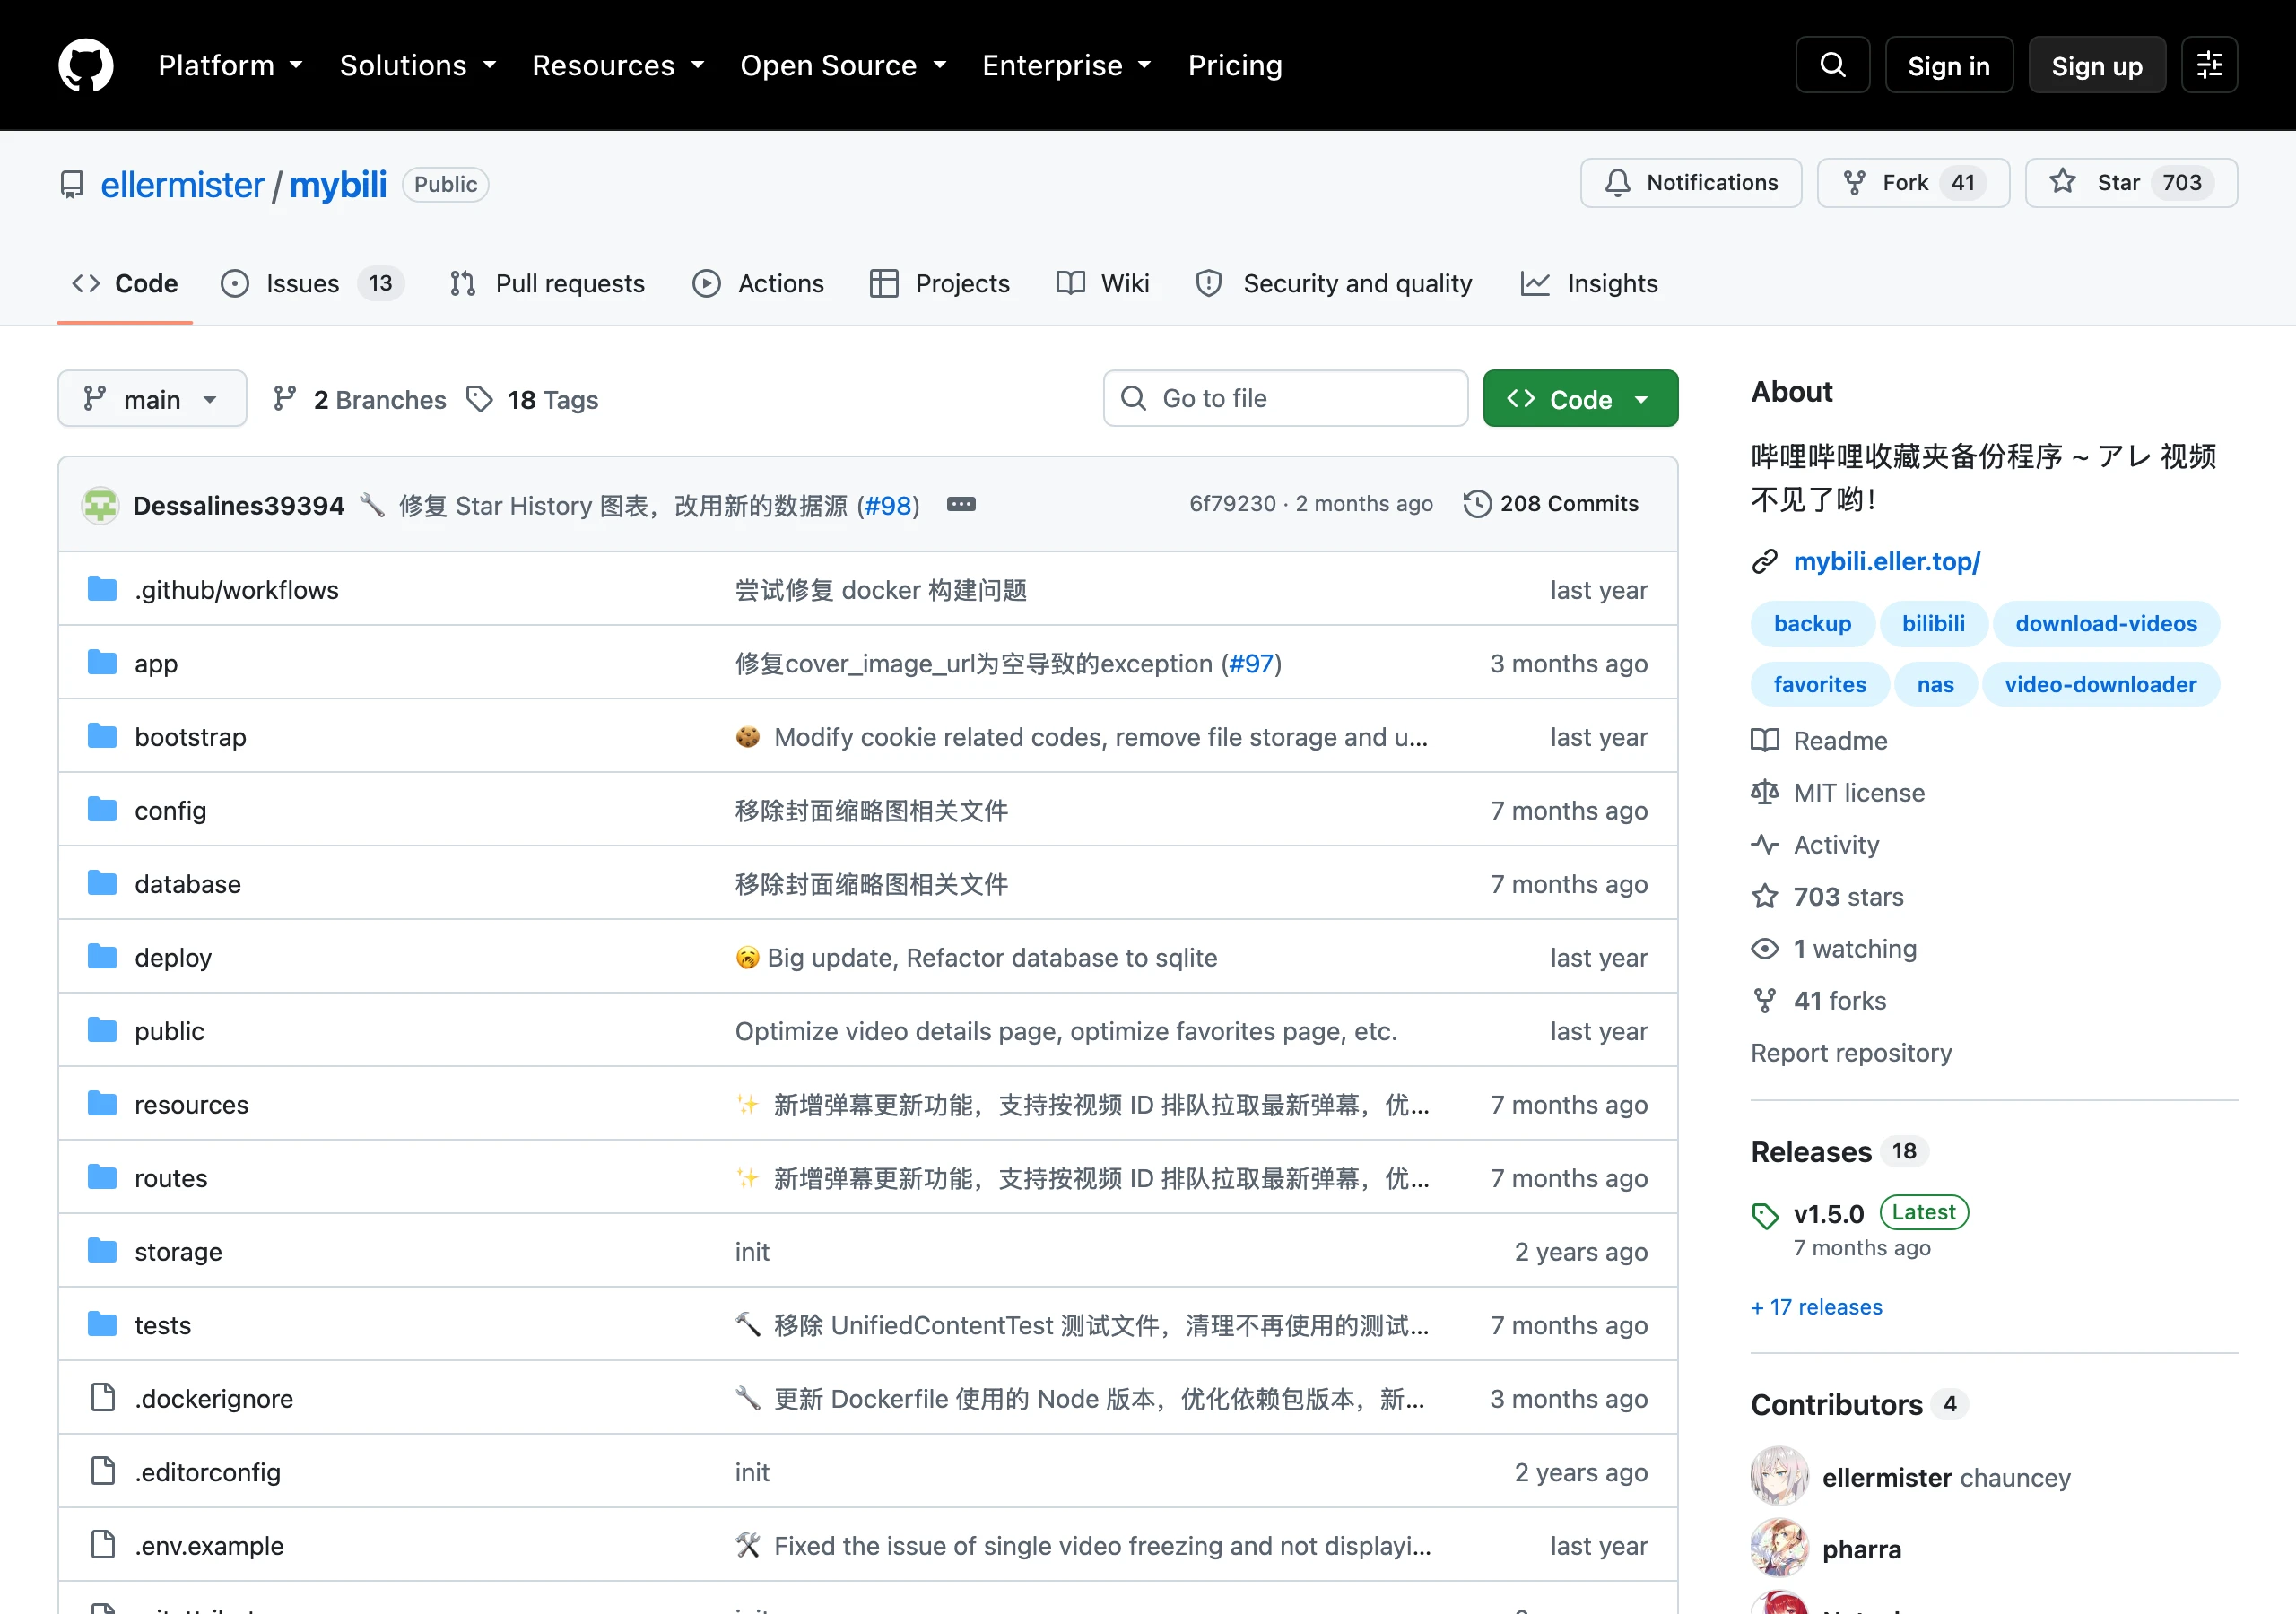Click the bilibili topic tag

tap(1932, 624)
